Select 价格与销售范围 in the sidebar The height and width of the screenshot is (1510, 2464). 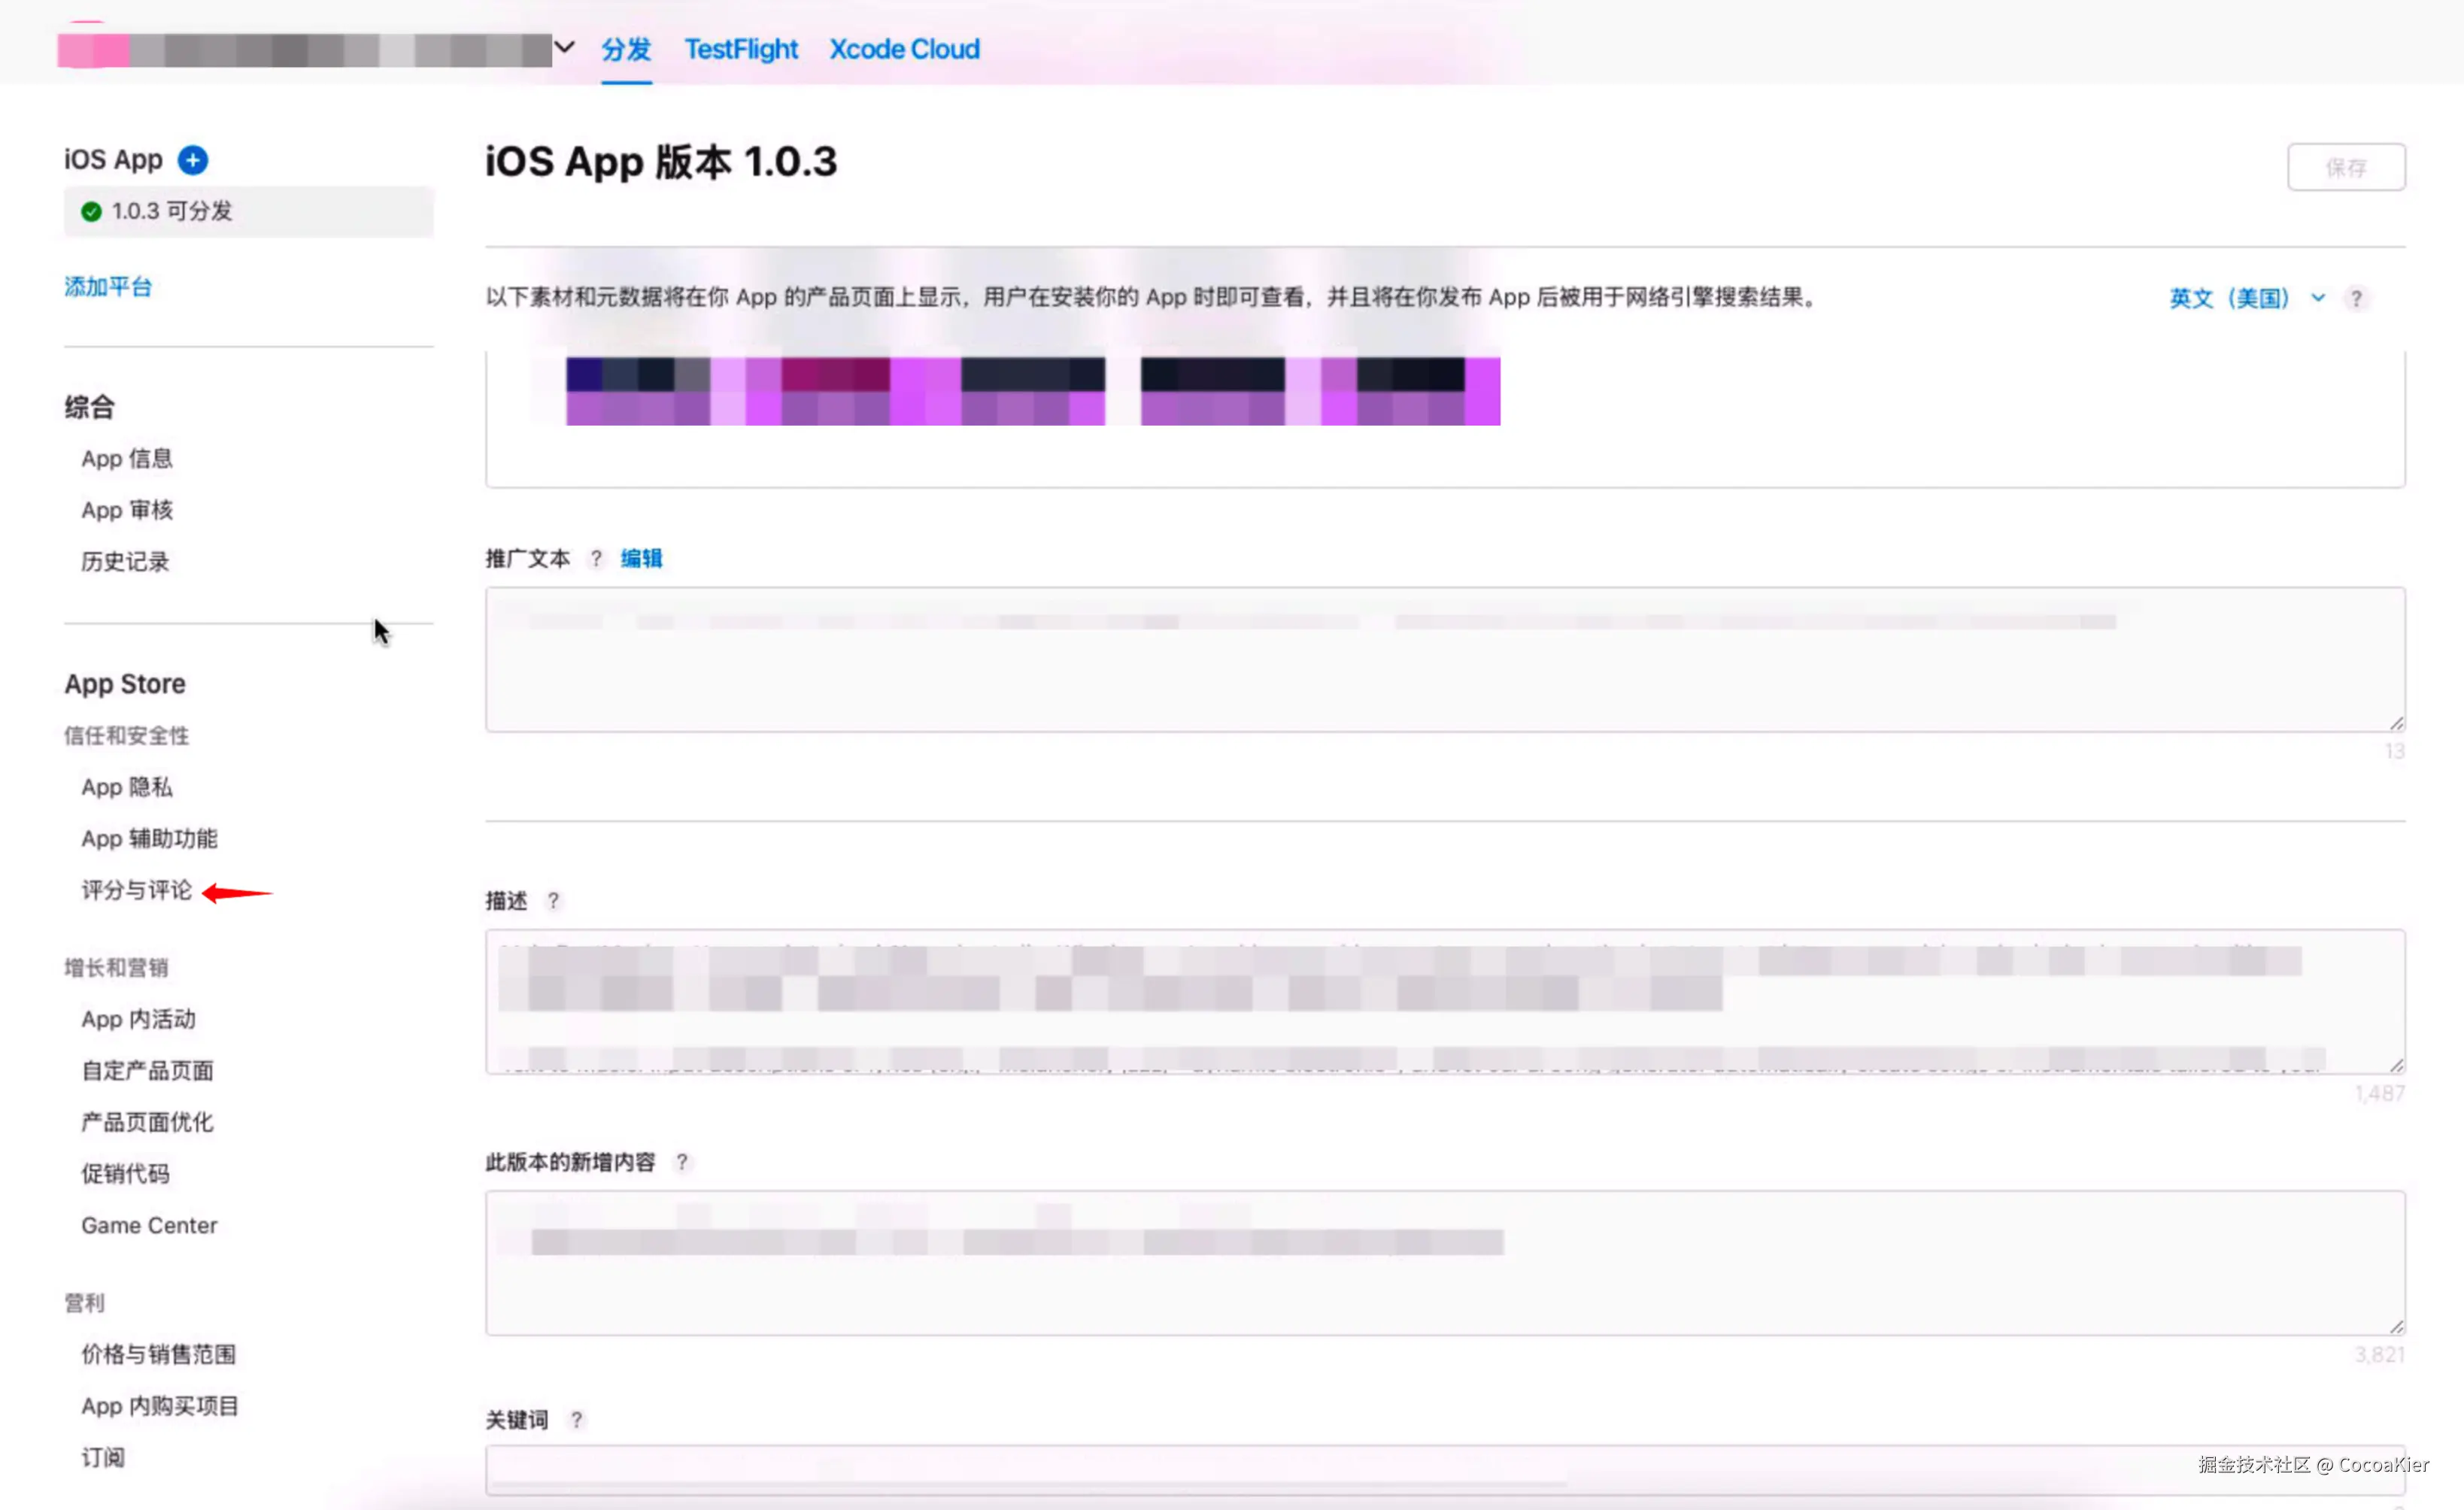coord(159,1354)
